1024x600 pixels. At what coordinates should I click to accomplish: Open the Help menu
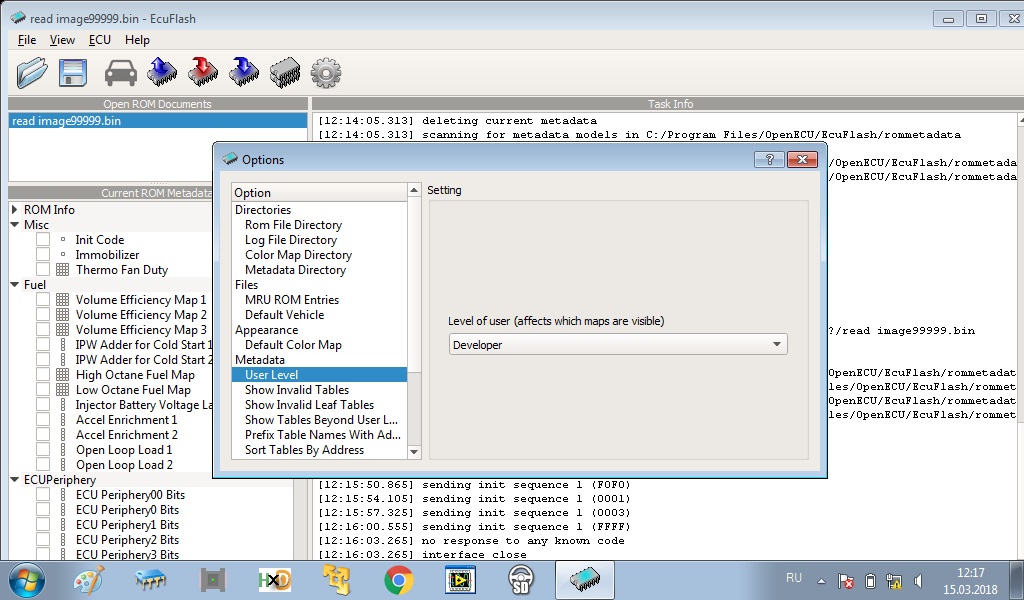click(x=137, y=40)
